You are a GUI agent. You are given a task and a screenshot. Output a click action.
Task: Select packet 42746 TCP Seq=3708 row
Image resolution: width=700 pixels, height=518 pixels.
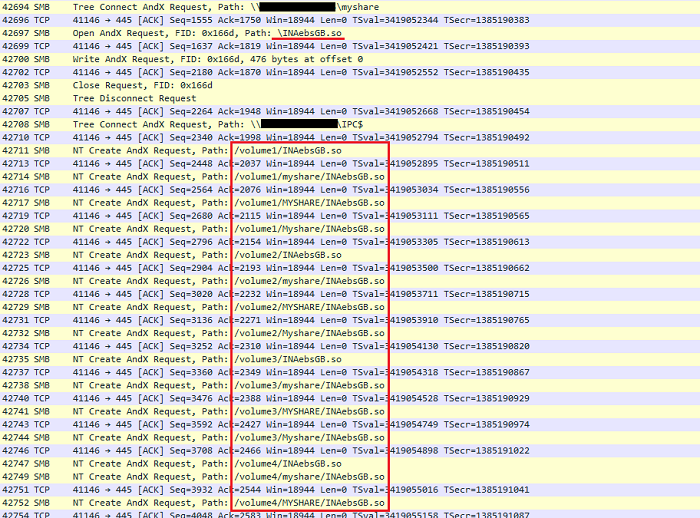(350, 451)
